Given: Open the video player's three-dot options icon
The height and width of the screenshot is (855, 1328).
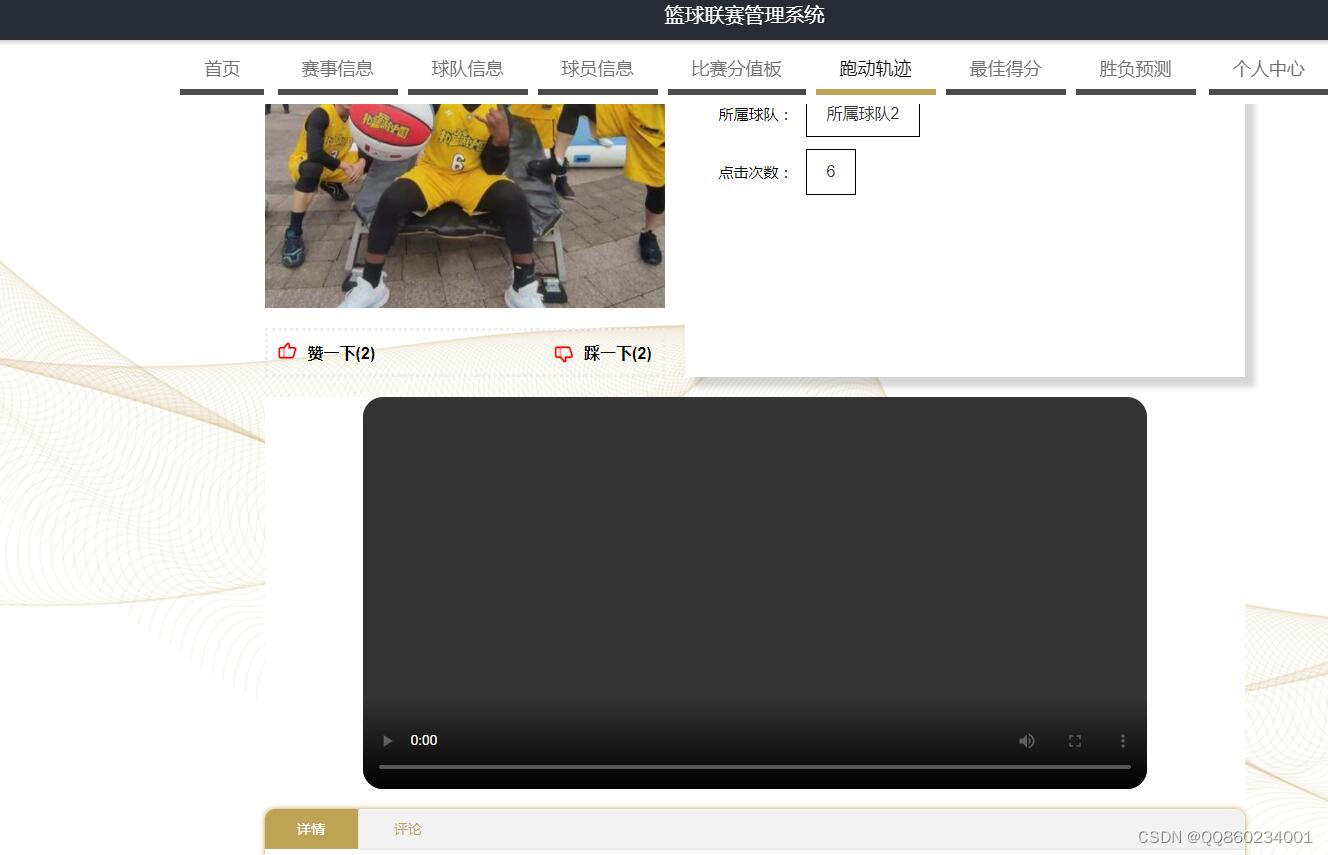Looking at the screenshot, I should pos(1122,740).
